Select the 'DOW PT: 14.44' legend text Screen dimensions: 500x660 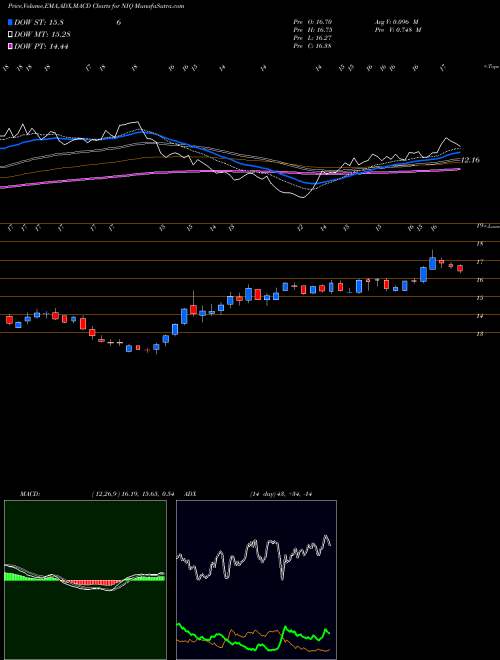click(41, 46)
